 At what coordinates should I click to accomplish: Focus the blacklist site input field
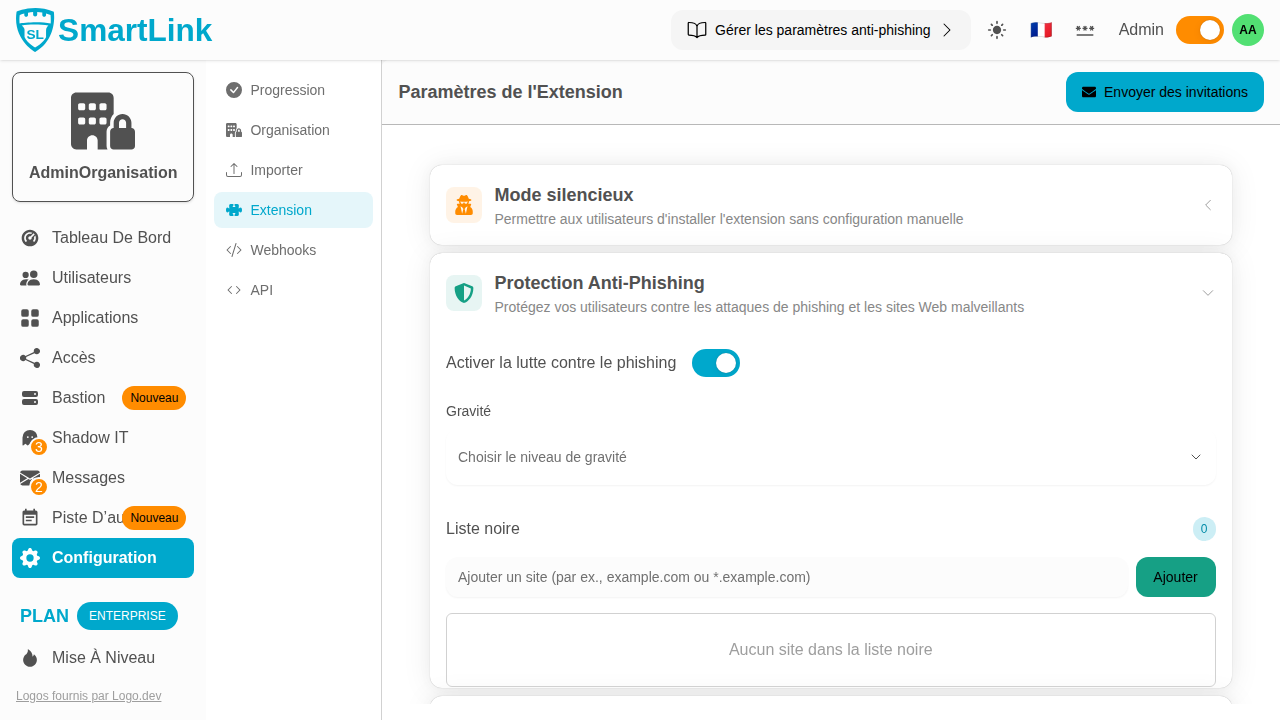coord(786,577)
